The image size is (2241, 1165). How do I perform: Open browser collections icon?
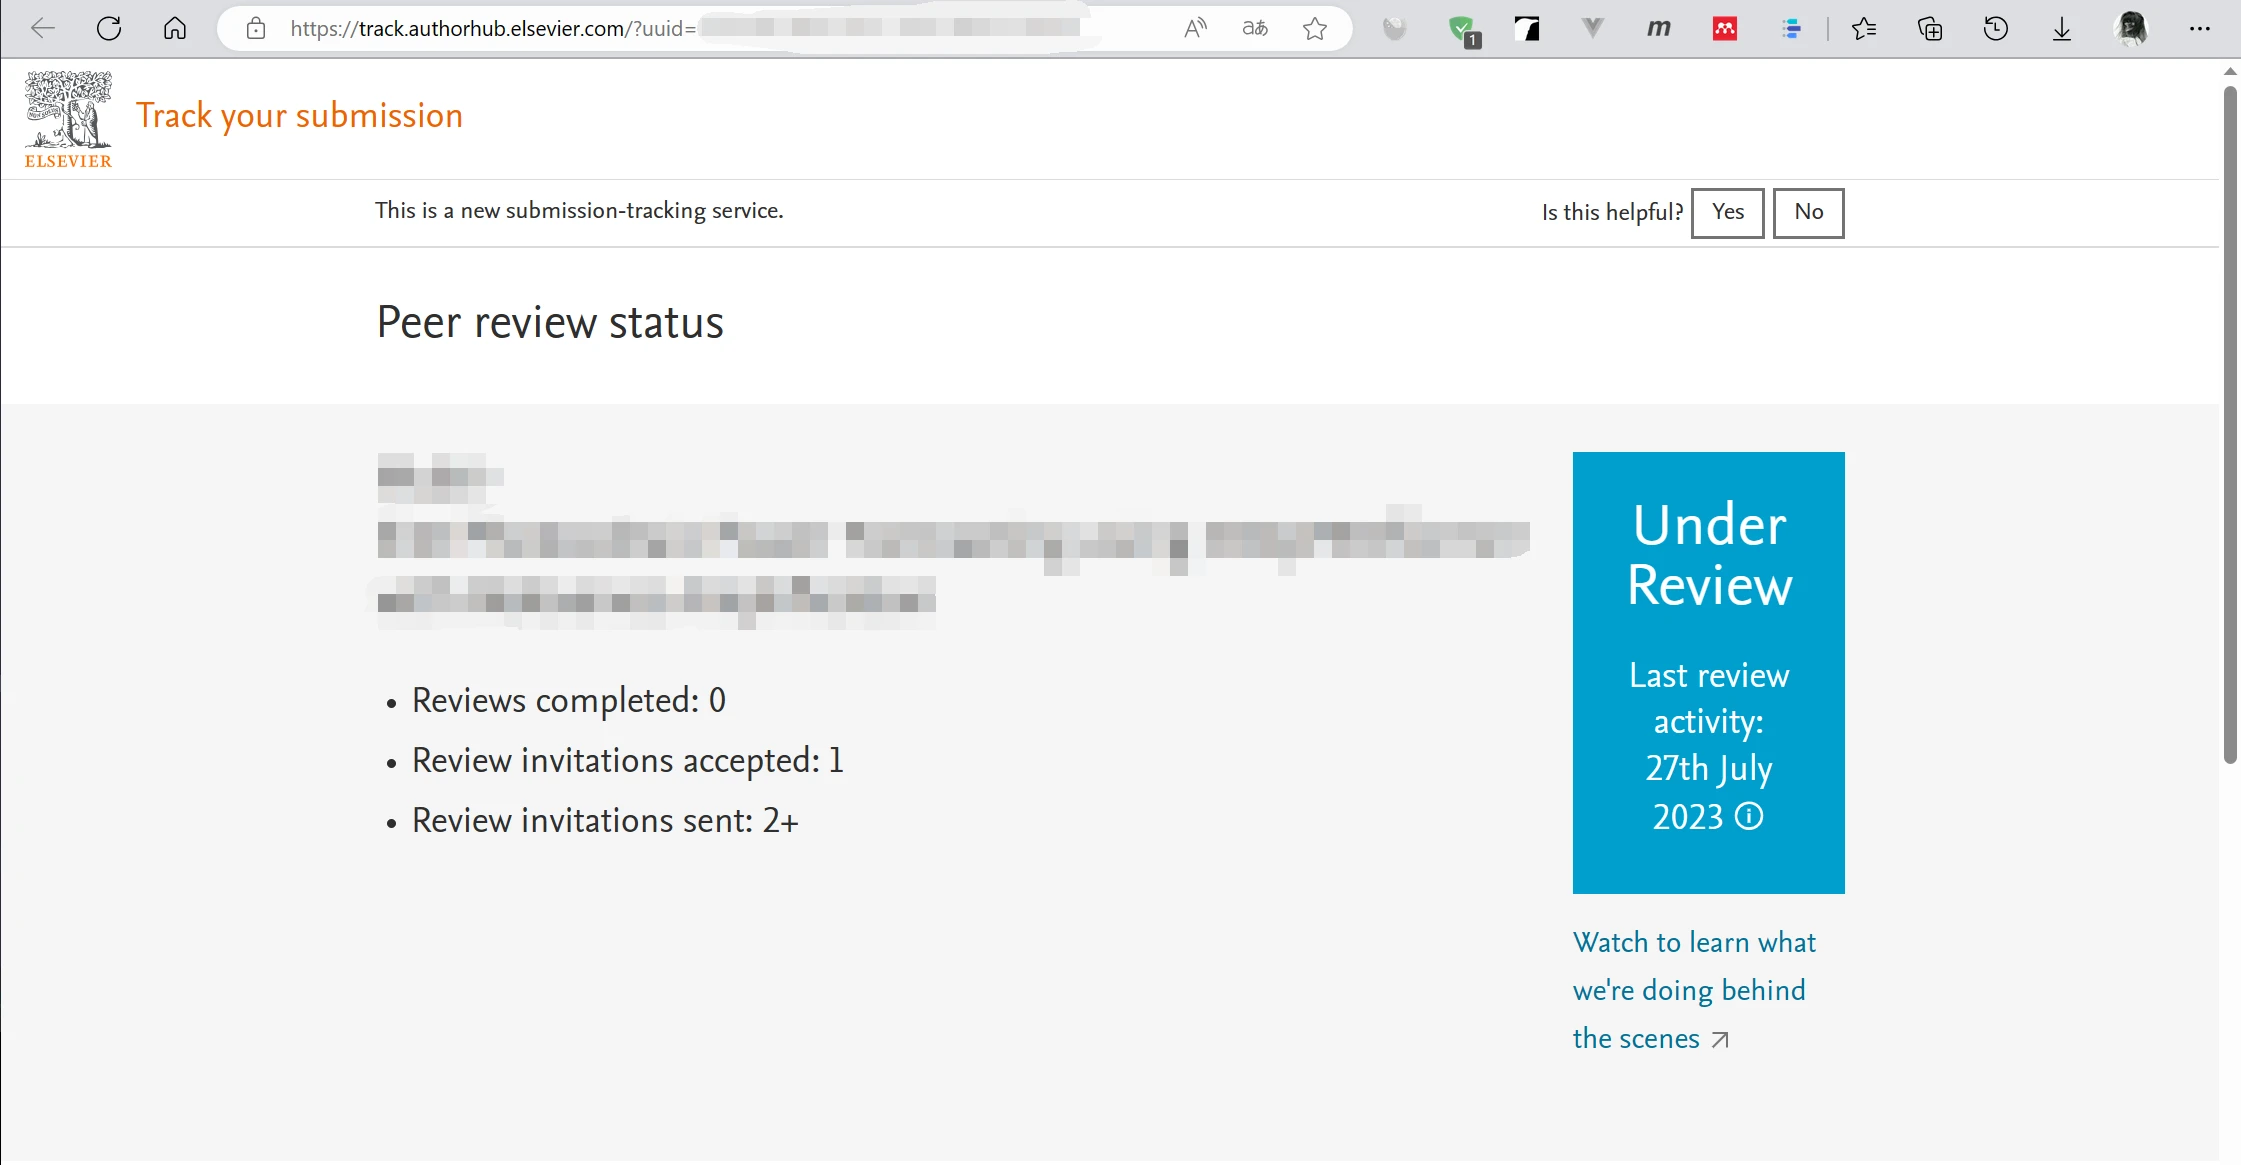click(x=1930, y=28)
